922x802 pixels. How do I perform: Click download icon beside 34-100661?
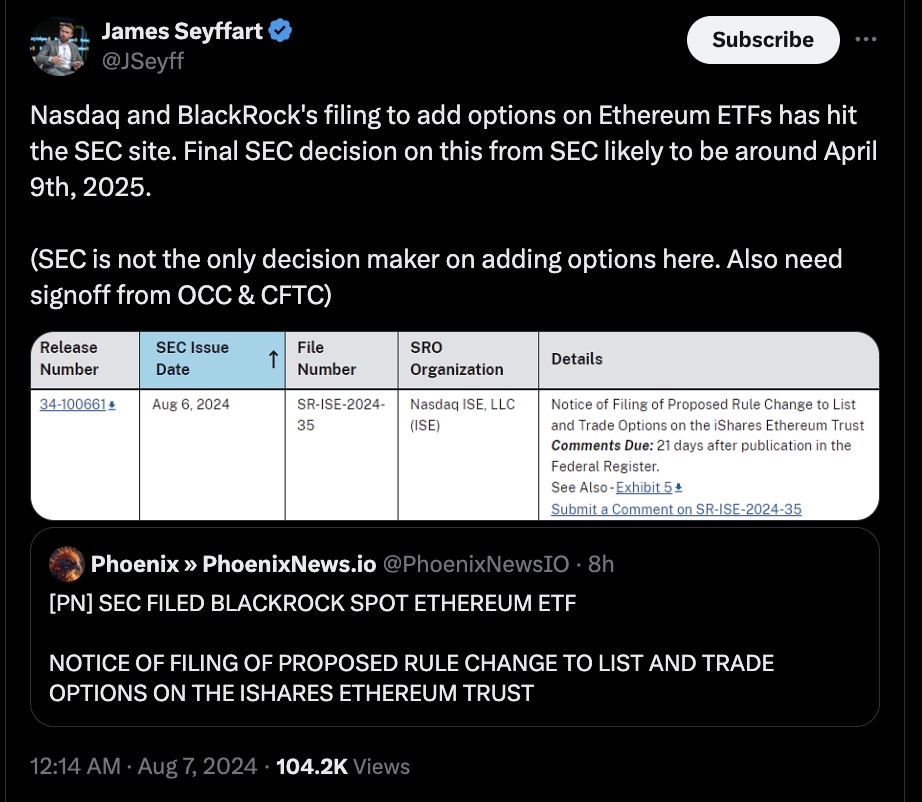pos(112,405)
